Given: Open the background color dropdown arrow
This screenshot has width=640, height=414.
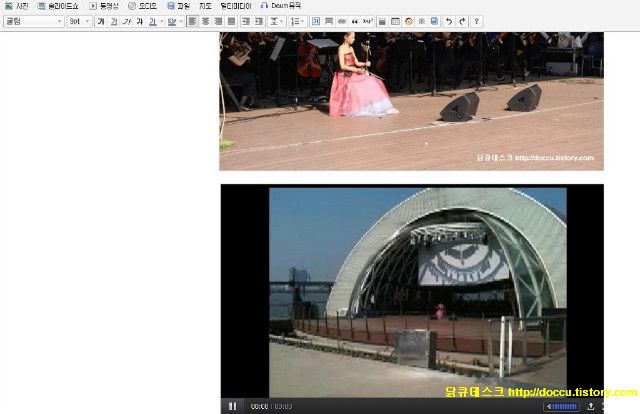Looking at the screenshot, I should coord(181,21).
